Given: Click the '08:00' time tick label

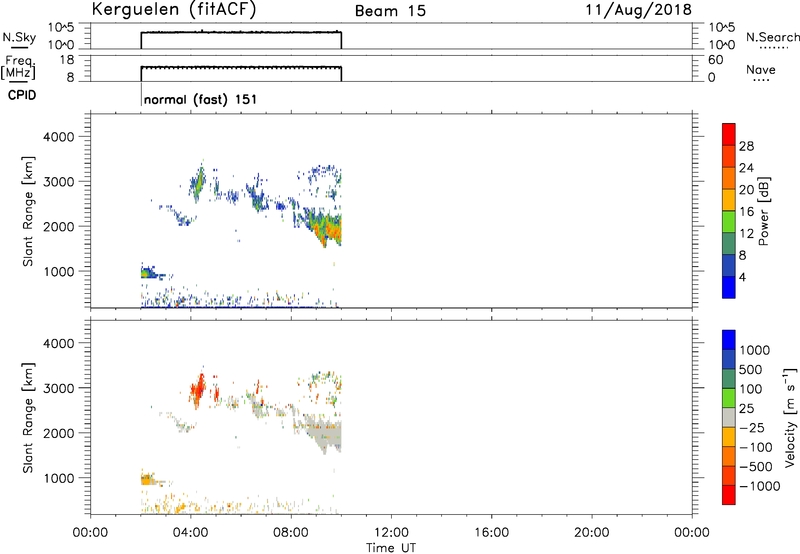Looking at the screenshot, I should (291, 533).
